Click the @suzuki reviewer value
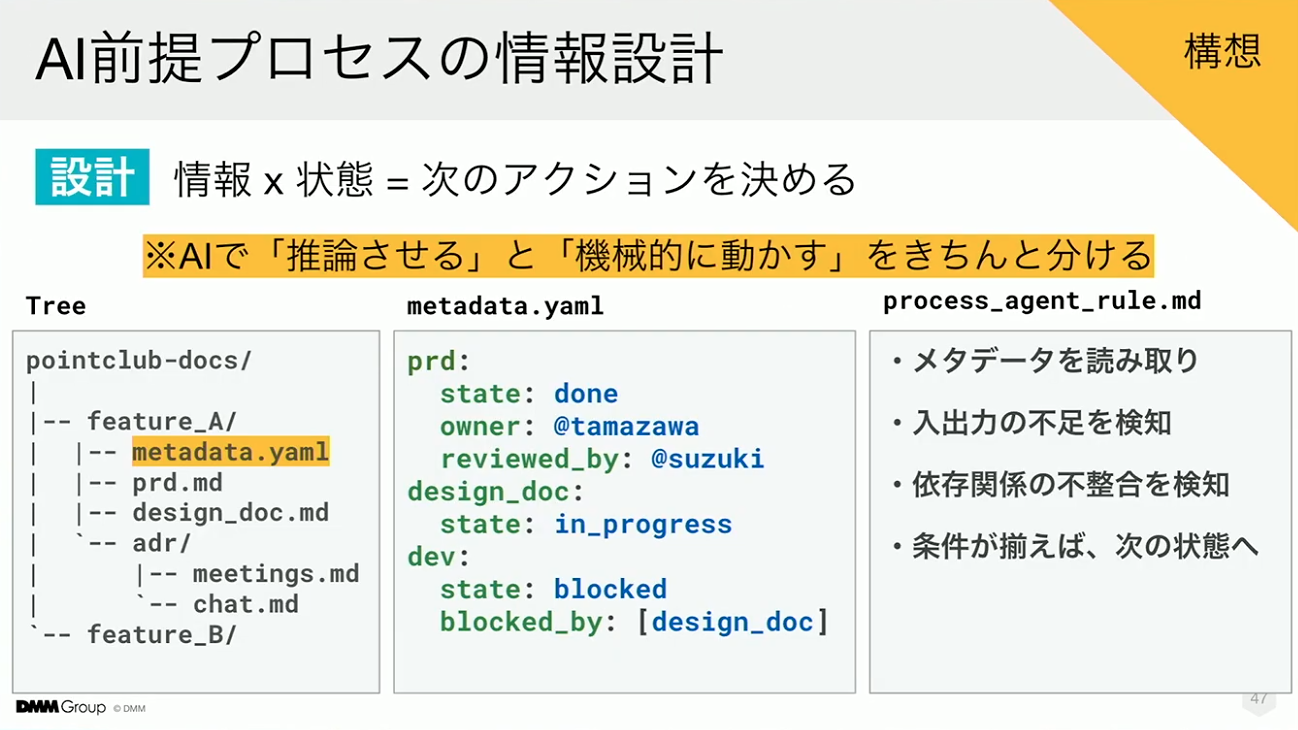This screenshot has height=730, width=1298. [x=707, y=458]
